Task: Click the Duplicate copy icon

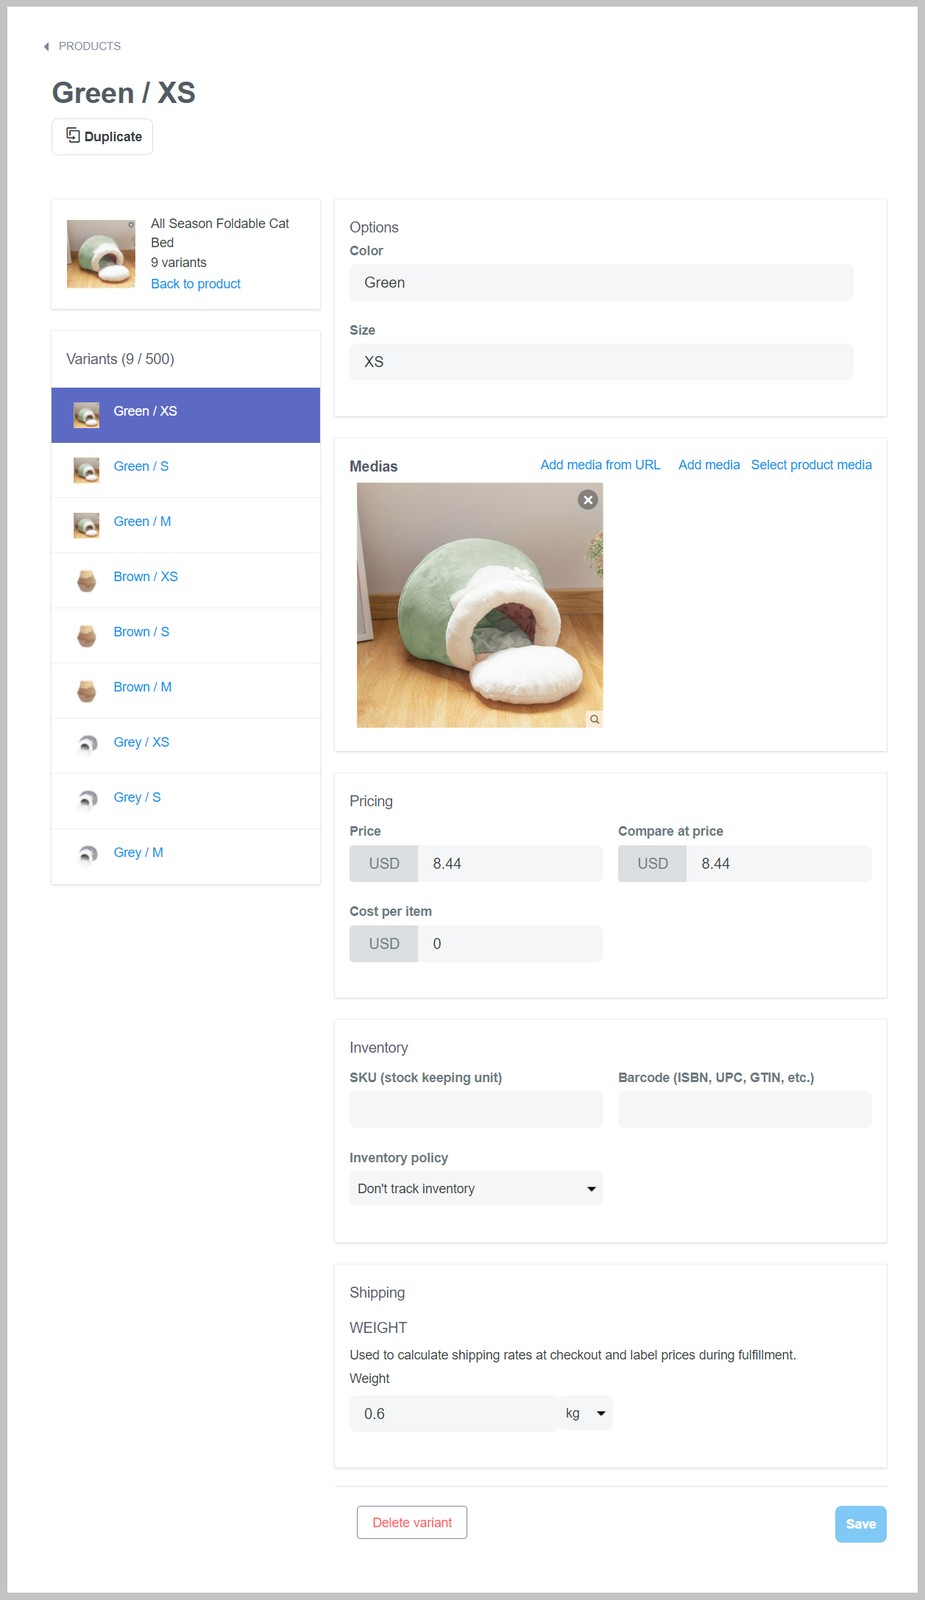Action: pyautogui.click(x=73, y=135)
